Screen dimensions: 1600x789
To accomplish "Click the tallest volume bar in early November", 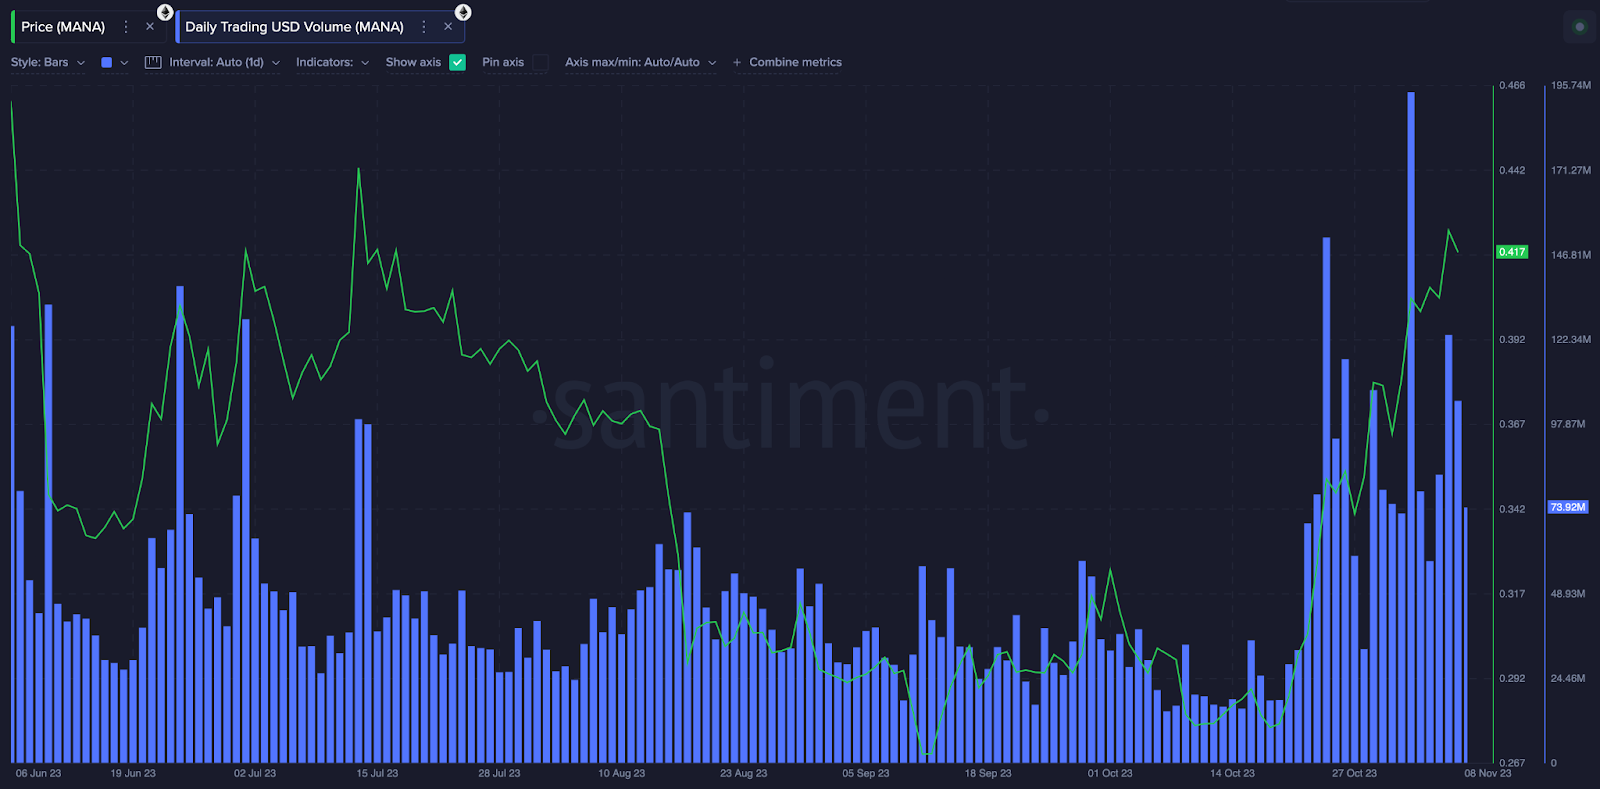I will [1411, 427].
